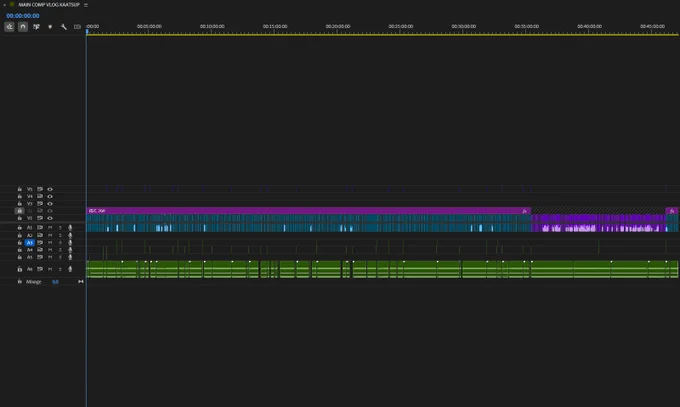
Task: Untarget the highlighted A3 track label
Action: point(29,243)
